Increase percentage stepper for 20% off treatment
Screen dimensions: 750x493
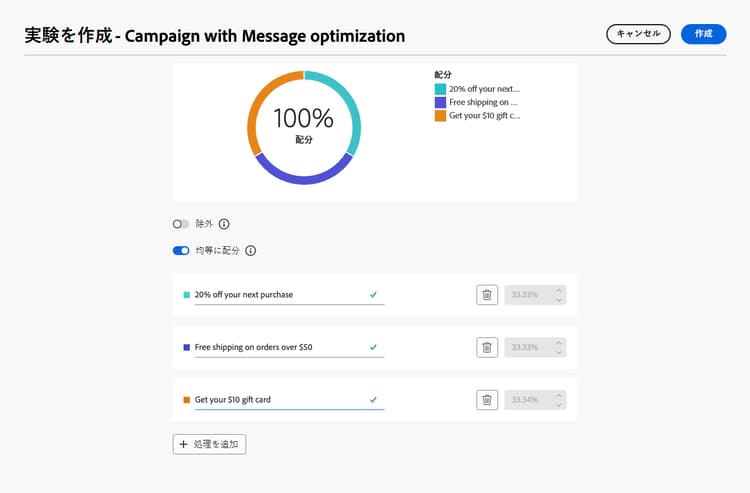[558, 291]
